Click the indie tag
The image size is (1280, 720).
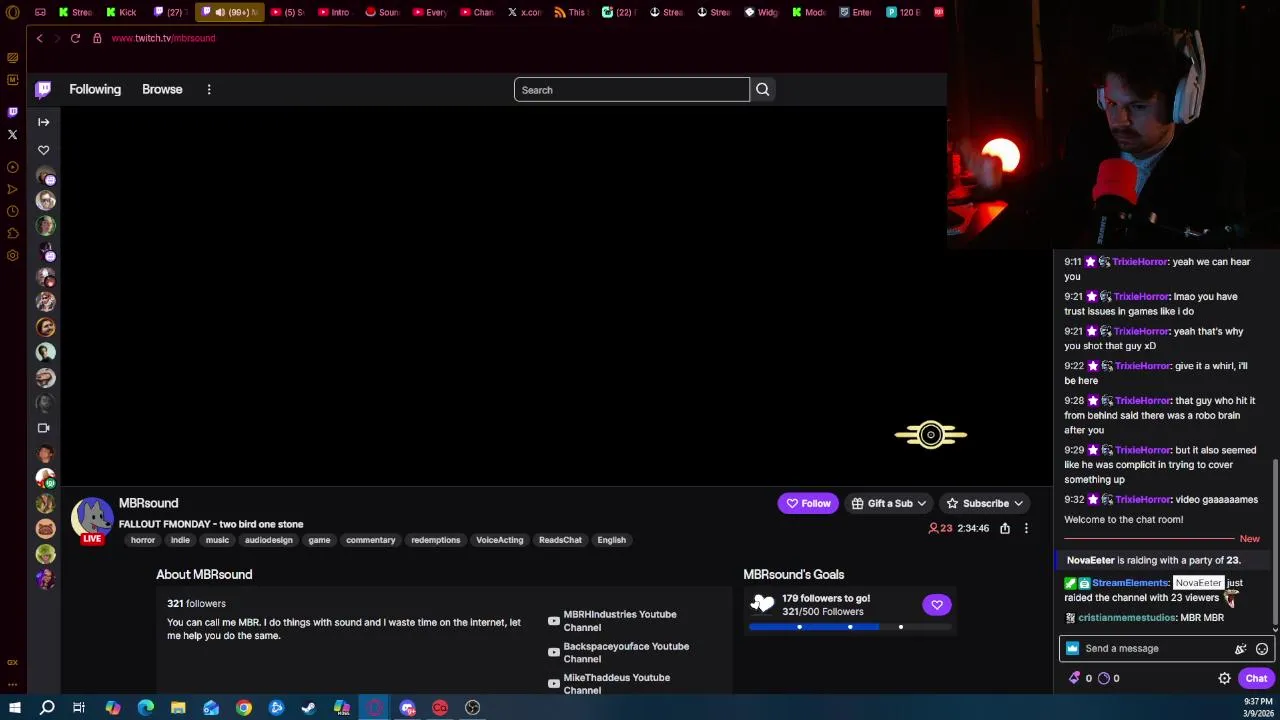[x=180, y=540]
